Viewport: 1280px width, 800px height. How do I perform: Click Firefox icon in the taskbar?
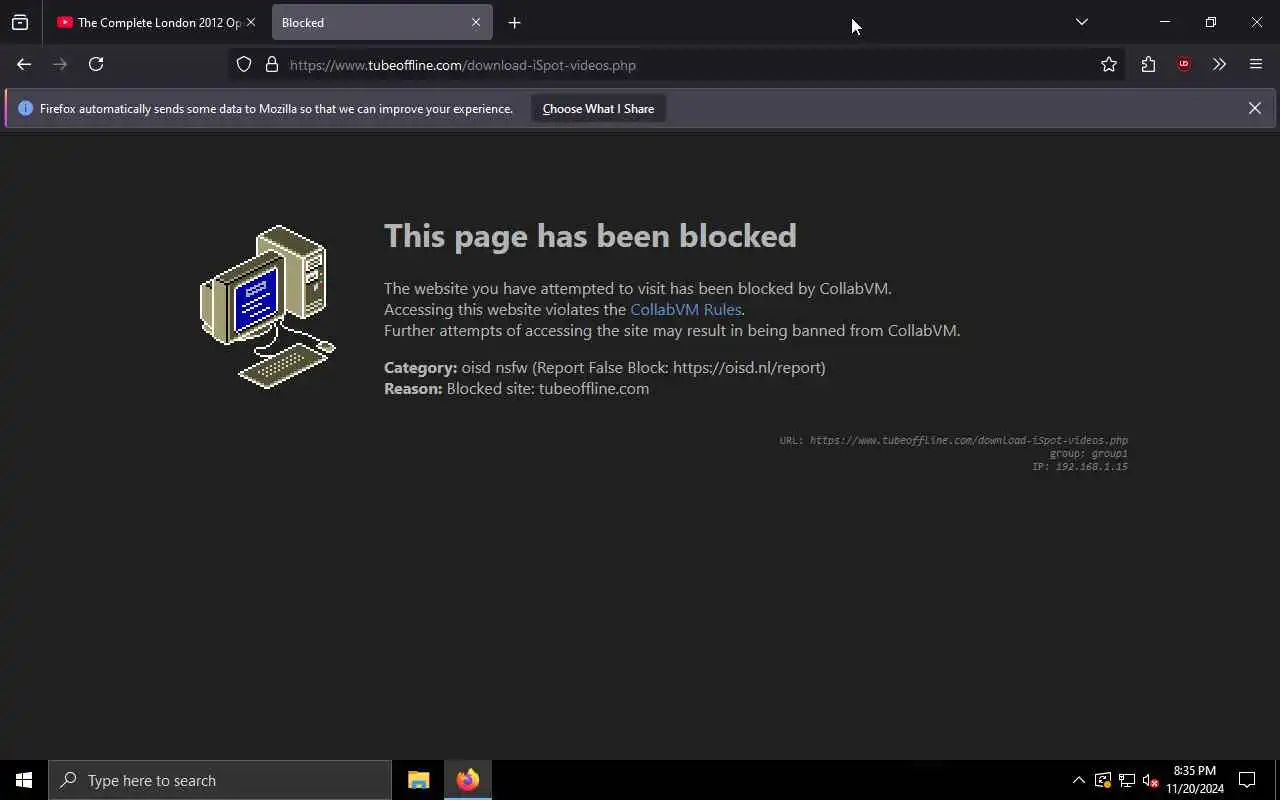click(x=468, y=780)
